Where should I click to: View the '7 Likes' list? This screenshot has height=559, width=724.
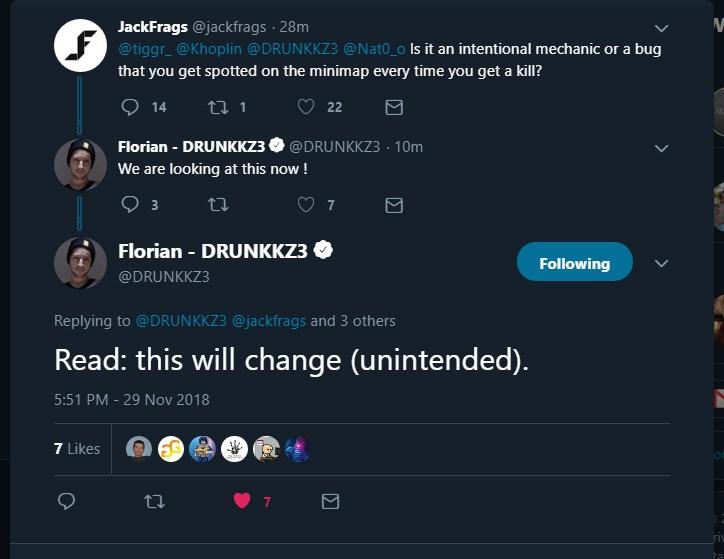(x=77, y=449)
